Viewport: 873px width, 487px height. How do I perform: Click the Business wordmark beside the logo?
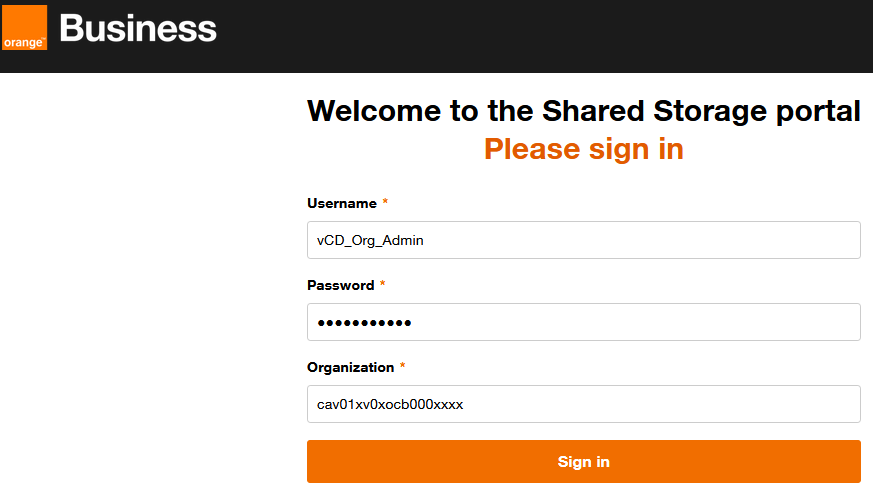coord(138,29)
